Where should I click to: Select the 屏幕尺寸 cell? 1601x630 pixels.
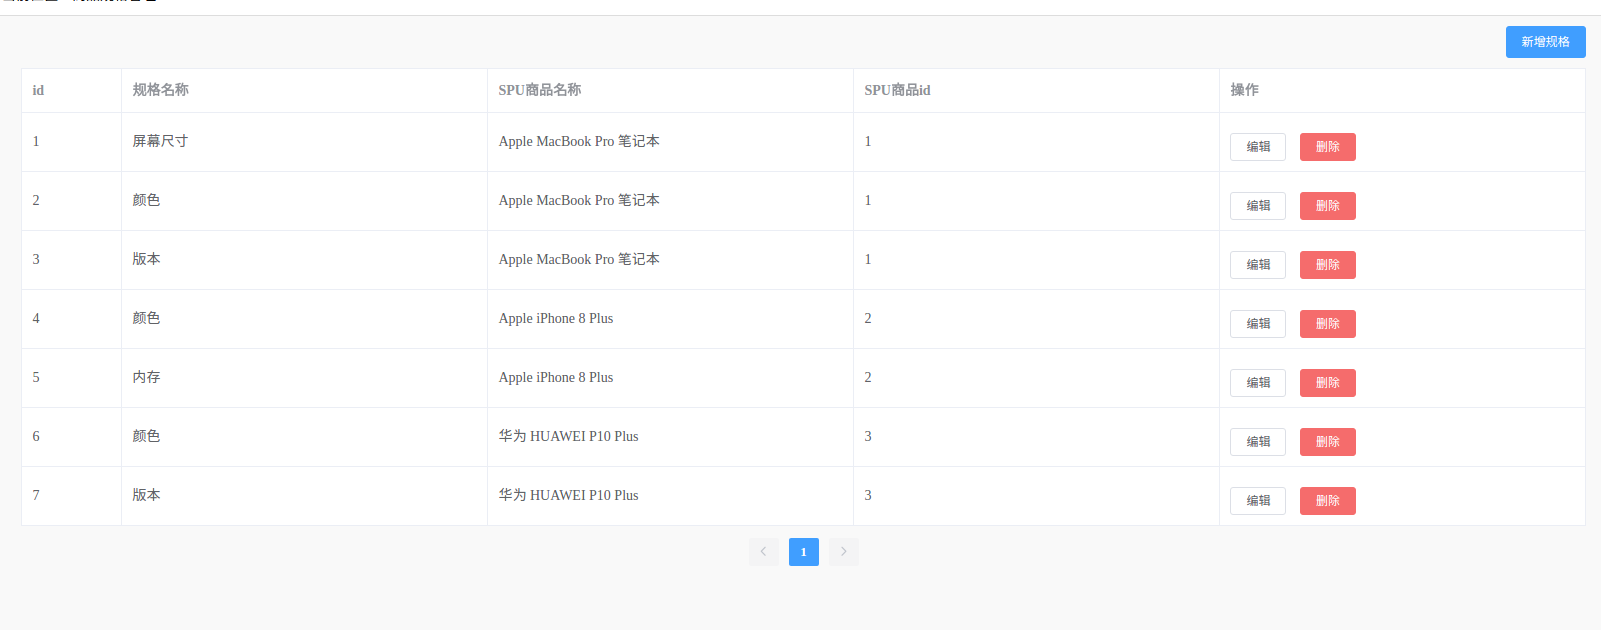pos(305,142)
